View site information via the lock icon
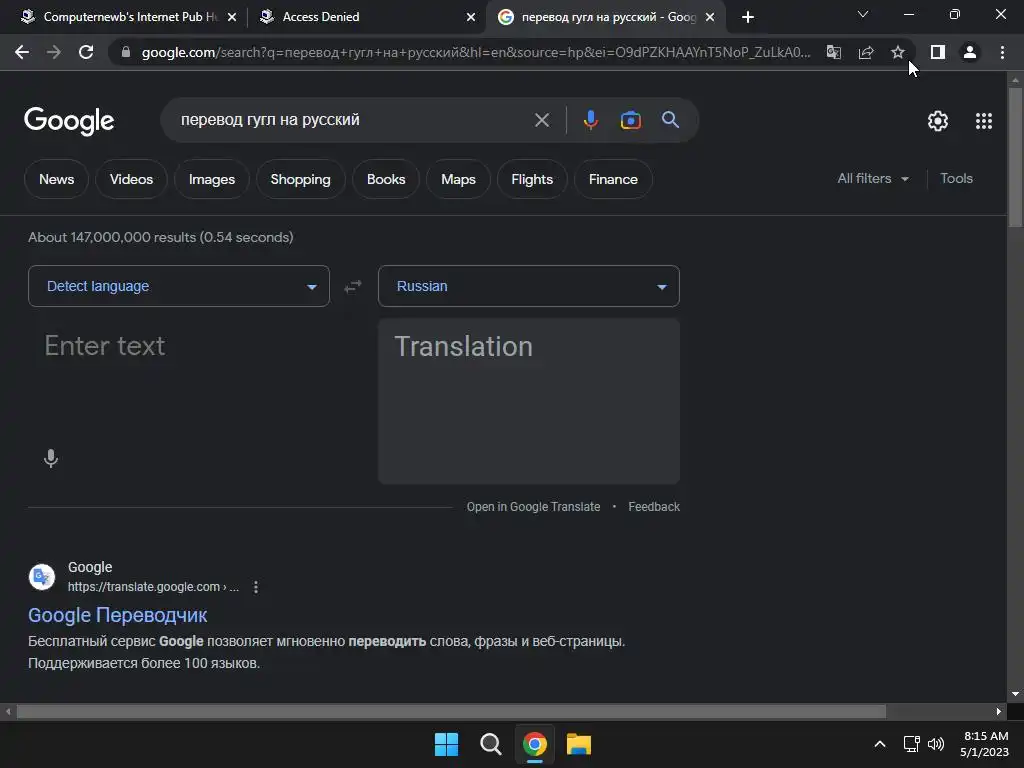Screen dimensions: 1024x768 pyautogui.click(x=125, y=52)
